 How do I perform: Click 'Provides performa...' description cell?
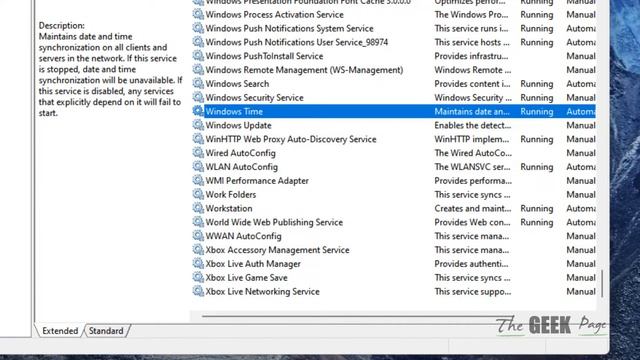473,181
